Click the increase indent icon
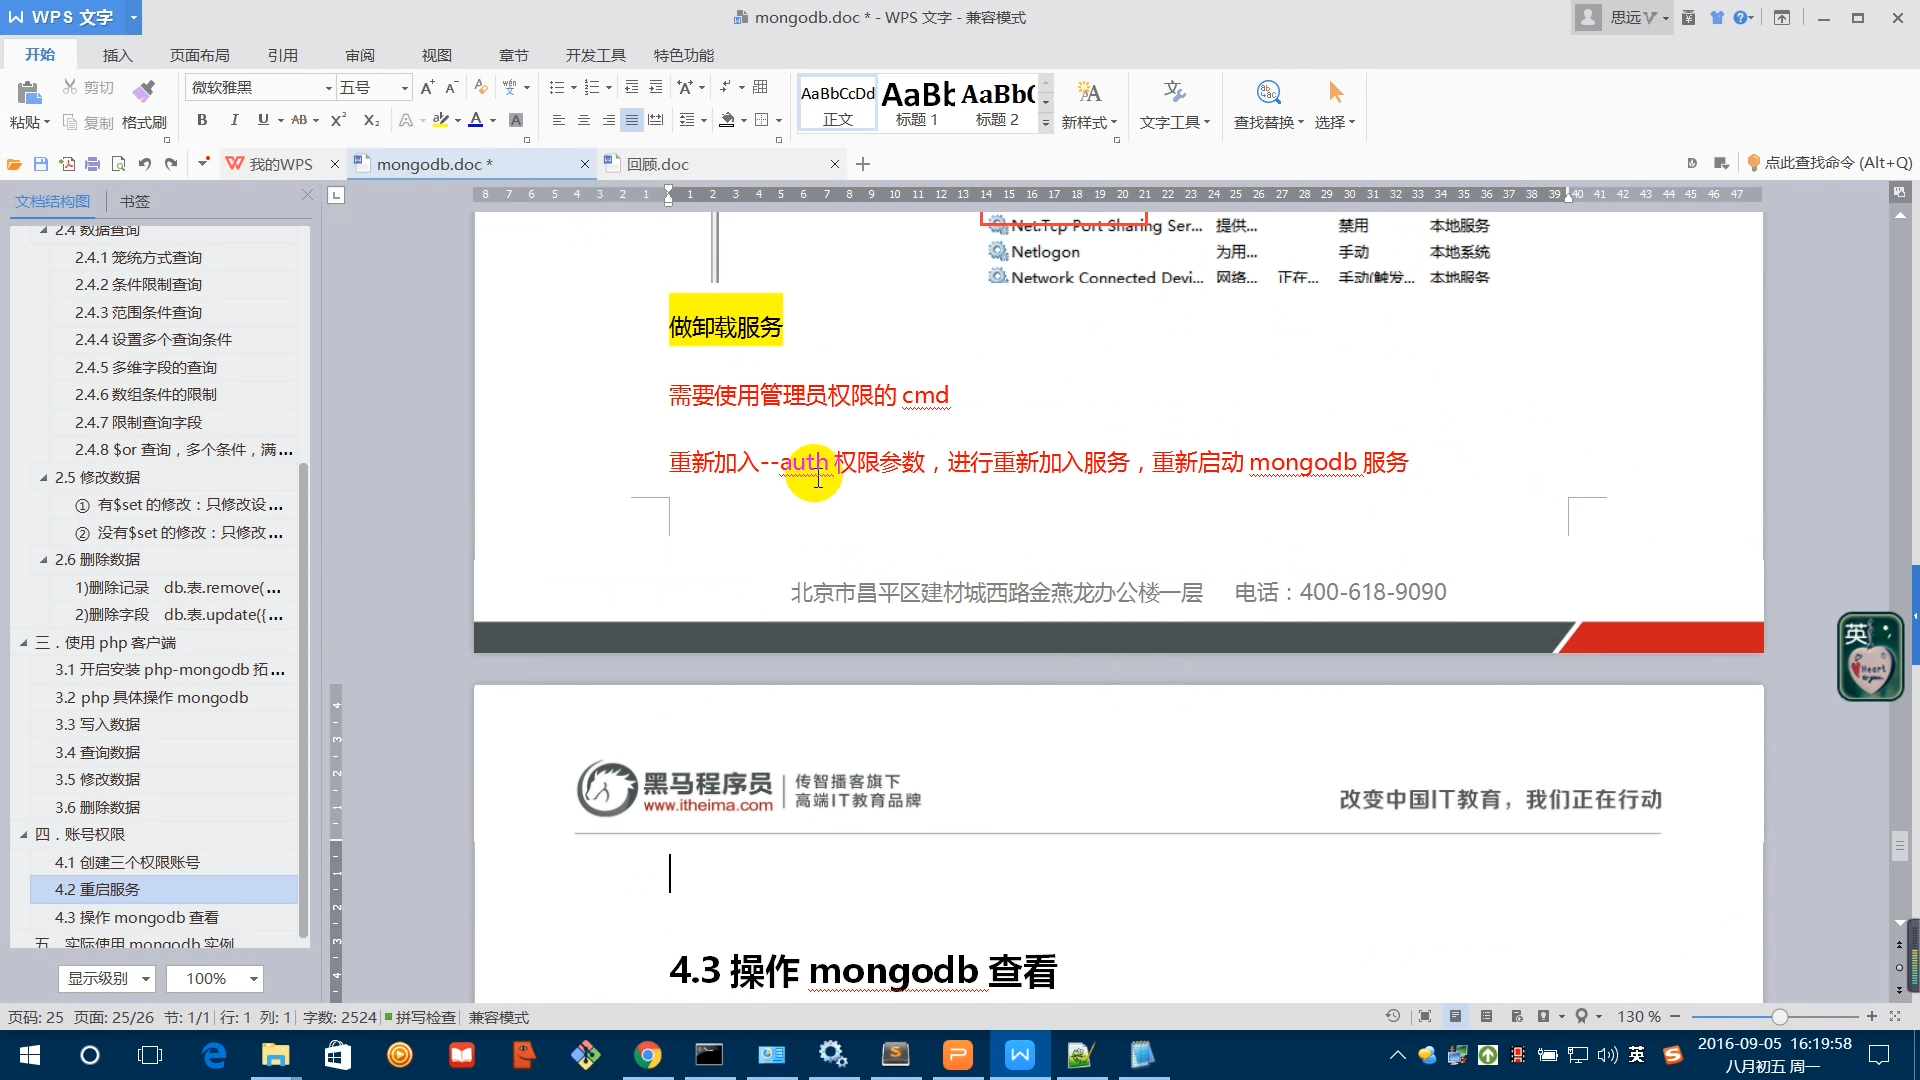This screenshot has height=1080, width=1920. click(656, 88)
